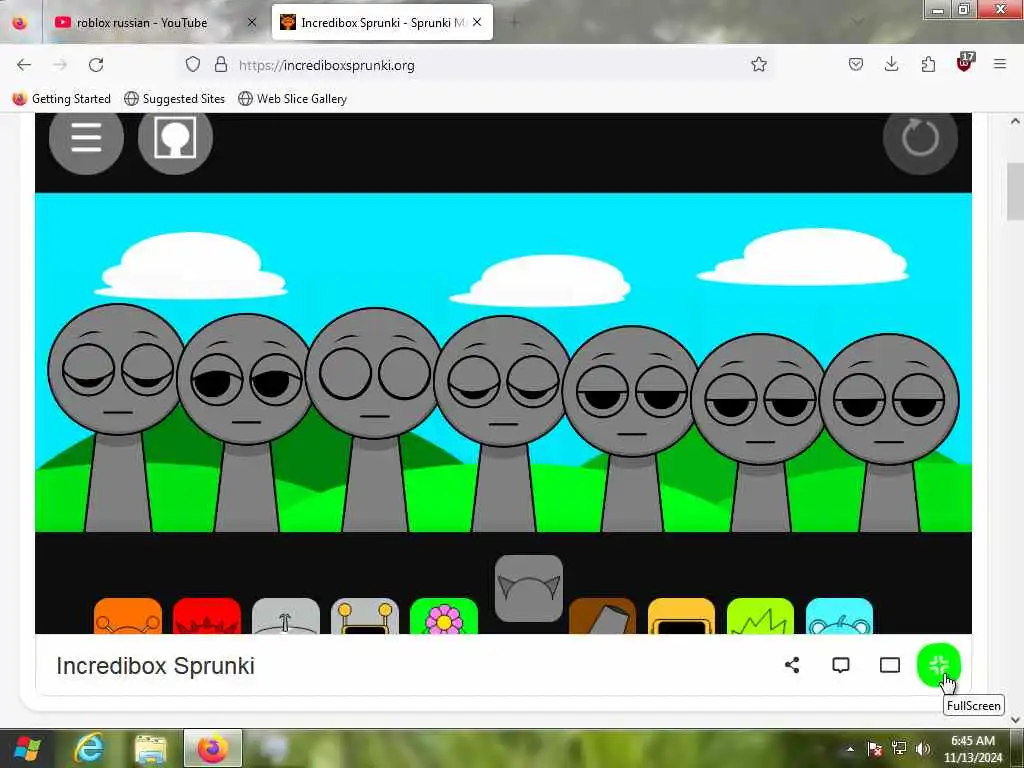Open the Web Slice Gallery bookmark

(293, 99)
